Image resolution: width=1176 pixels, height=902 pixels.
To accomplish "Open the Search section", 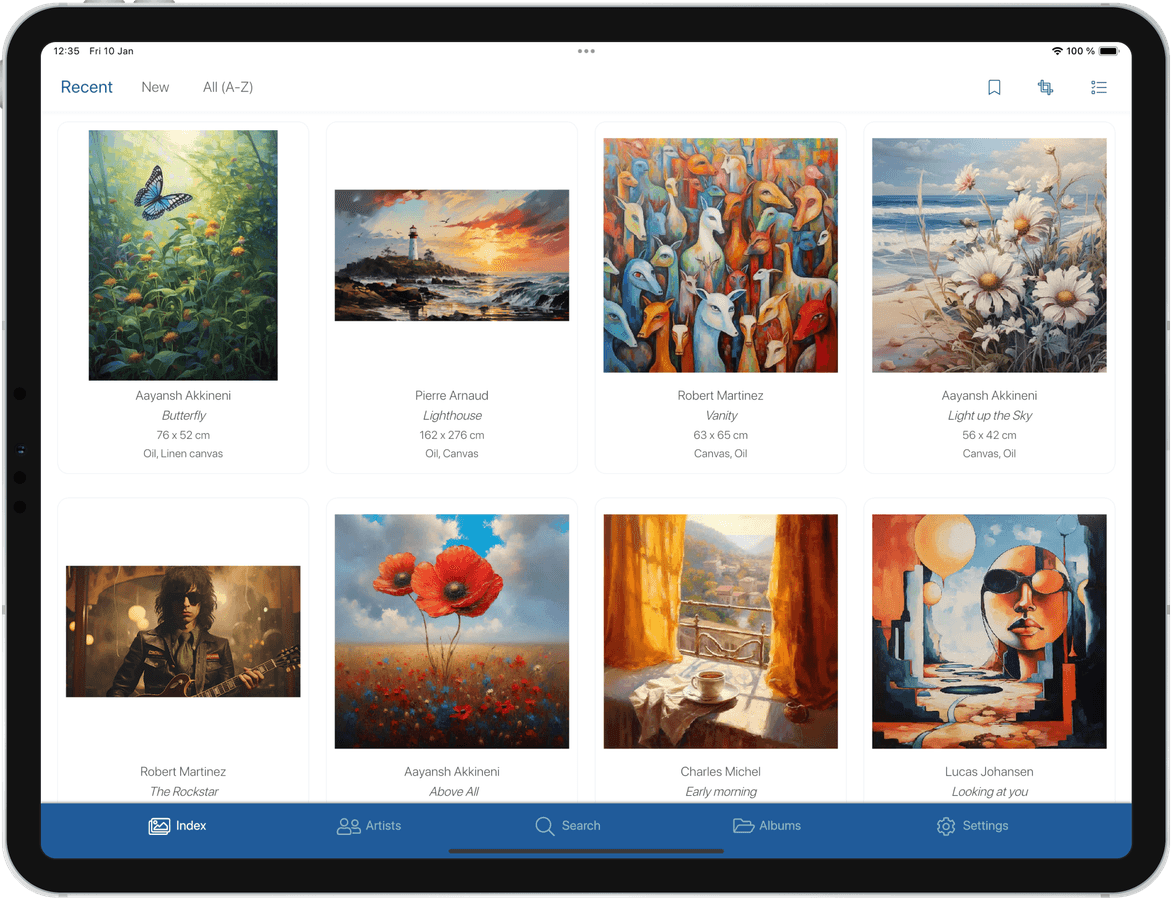I will 568,826.
